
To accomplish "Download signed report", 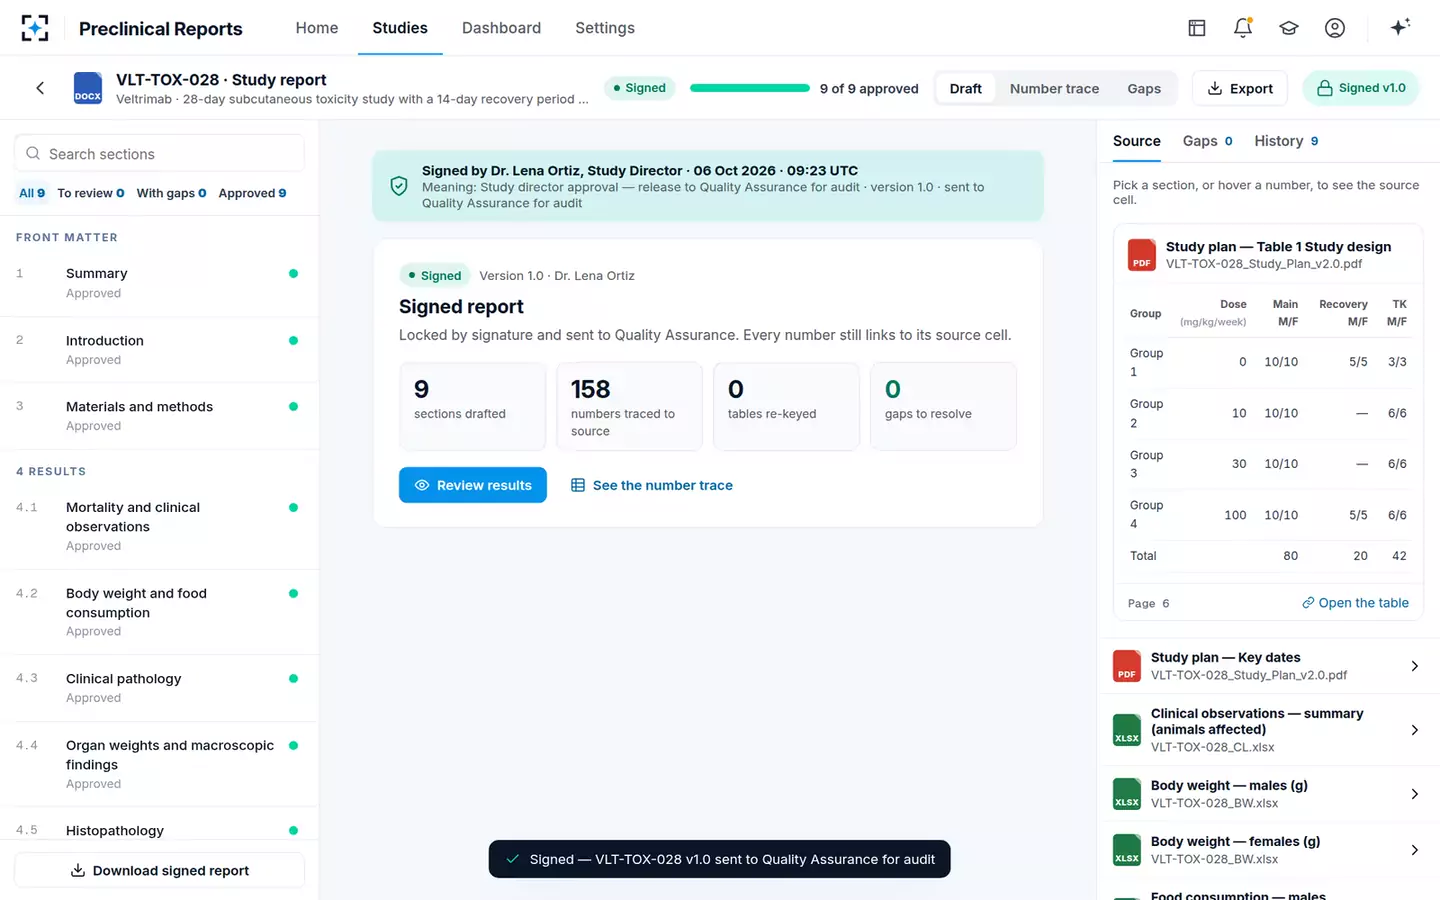I will [159, 870].
